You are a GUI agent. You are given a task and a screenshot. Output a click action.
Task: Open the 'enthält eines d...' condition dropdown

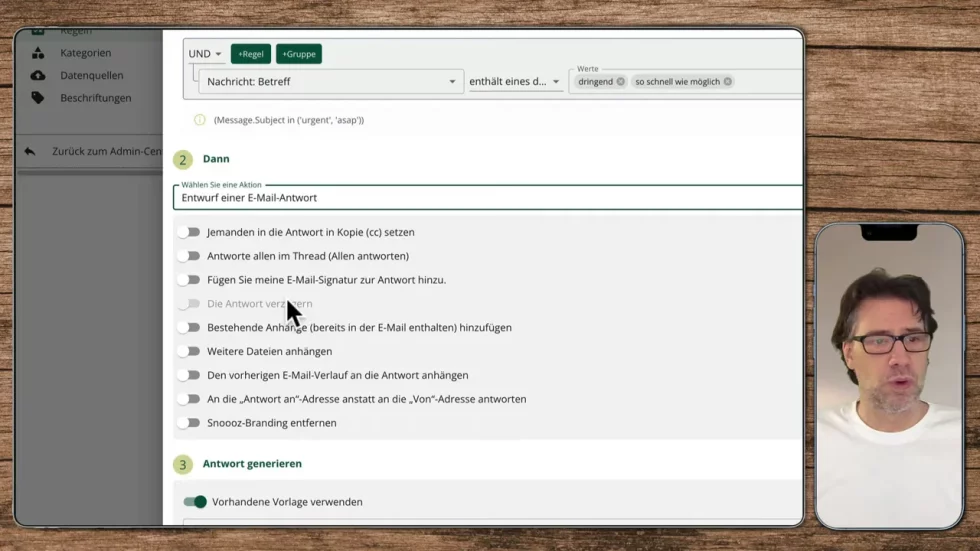(x=515, y=82)
